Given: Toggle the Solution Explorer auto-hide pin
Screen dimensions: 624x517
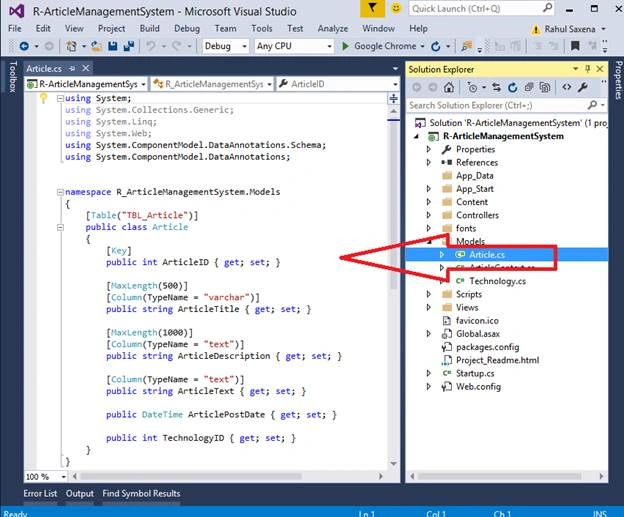Looking at the screenshot, I should point(587,69).
